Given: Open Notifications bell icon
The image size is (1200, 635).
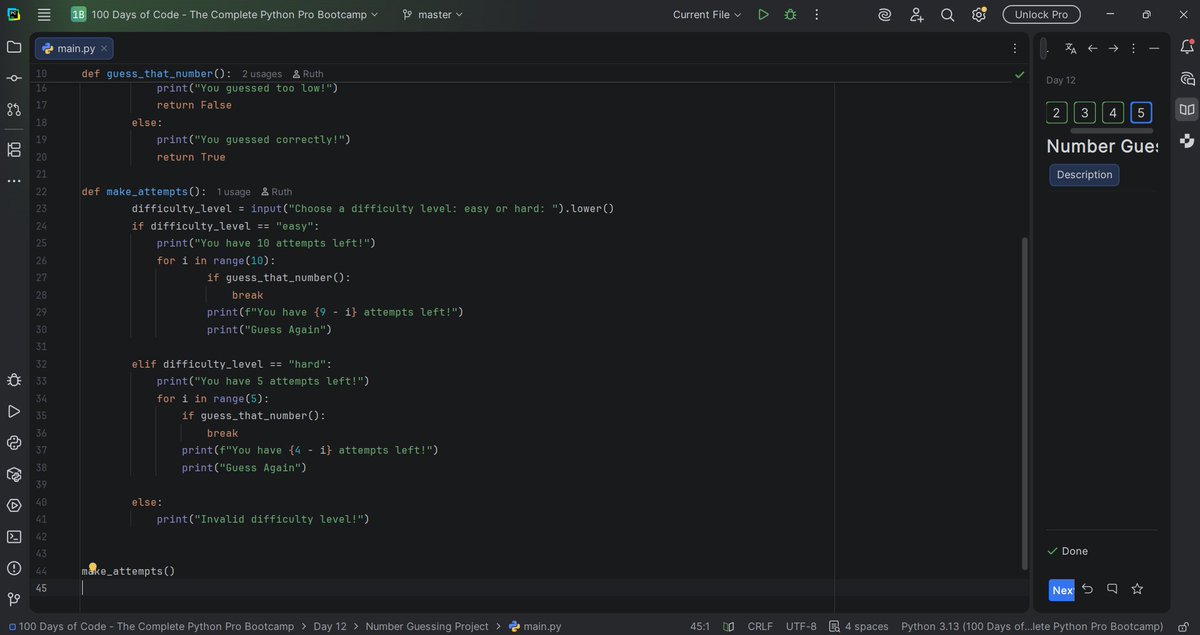Looking at the screenshot, I should [x=1187, y=48].
